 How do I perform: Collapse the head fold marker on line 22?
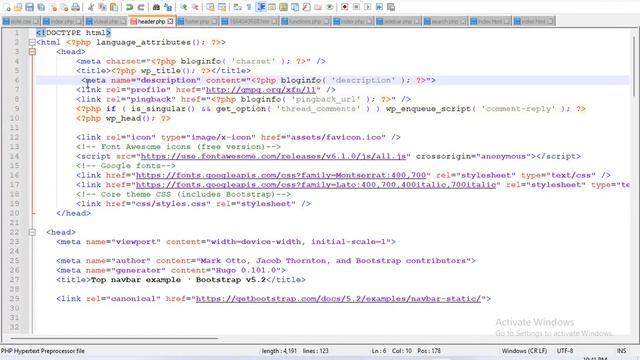click(32, 232)
